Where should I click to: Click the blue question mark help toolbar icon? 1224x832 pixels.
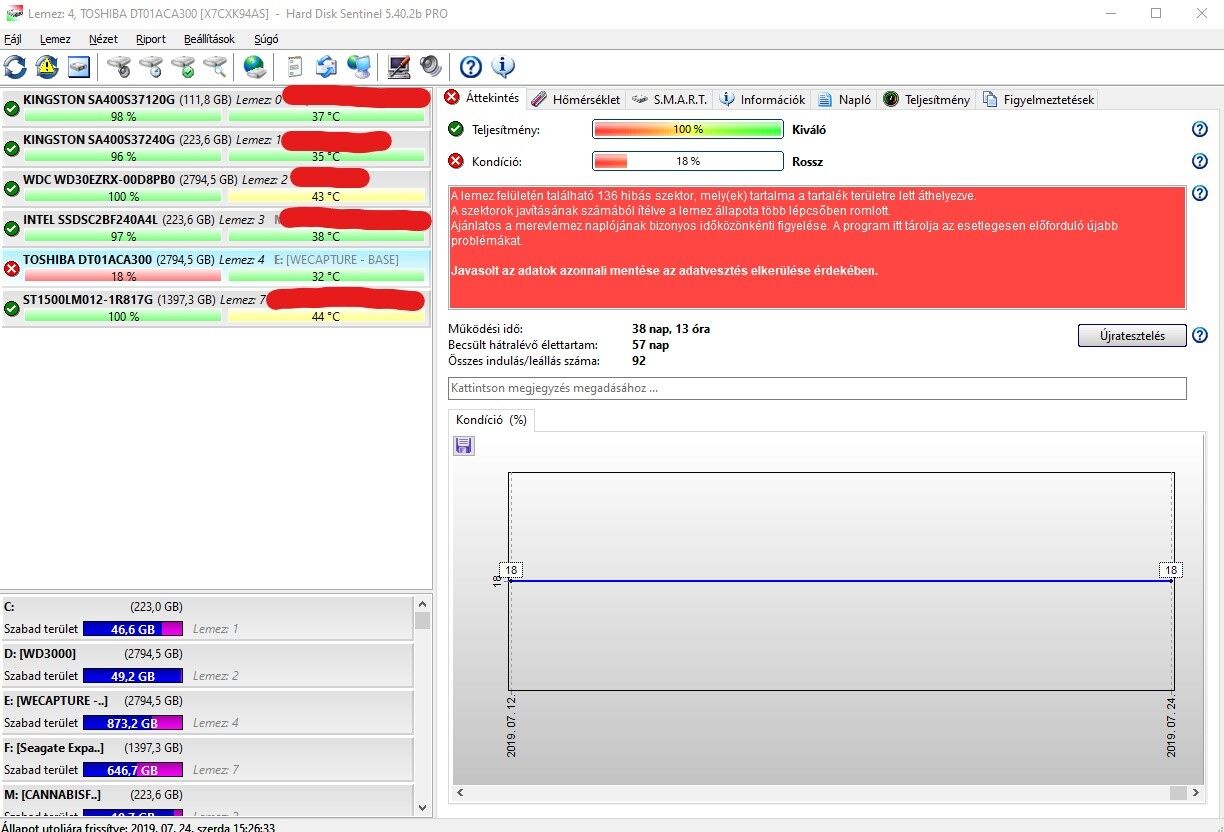pos(471,67)
